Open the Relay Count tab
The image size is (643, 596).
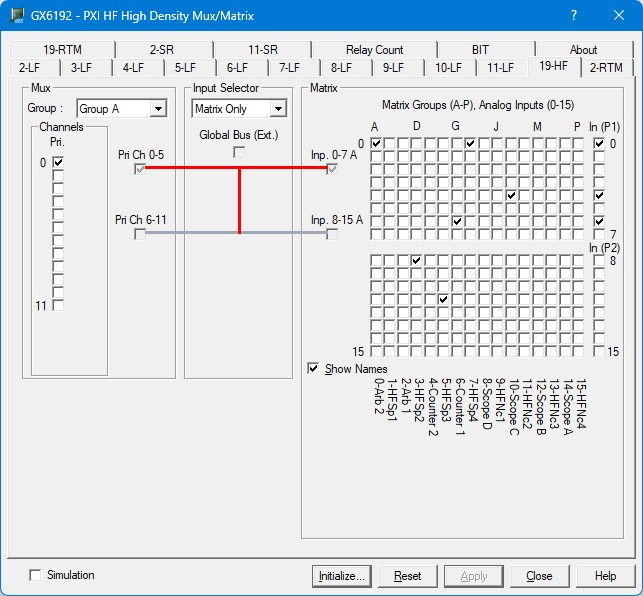[x=374, y=49]
